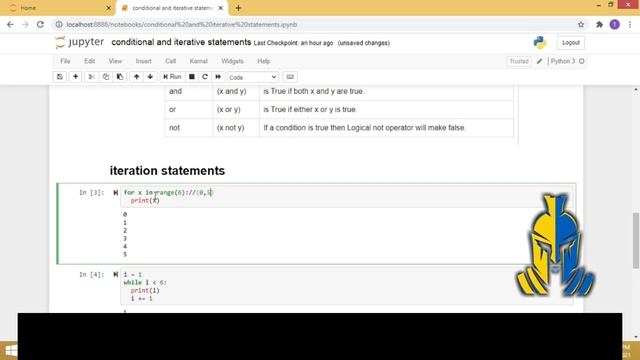The width and height of the screenshot is (640, 360).
Task: Click the edit pencil icon near Trusted
Action: coord(539,61)
